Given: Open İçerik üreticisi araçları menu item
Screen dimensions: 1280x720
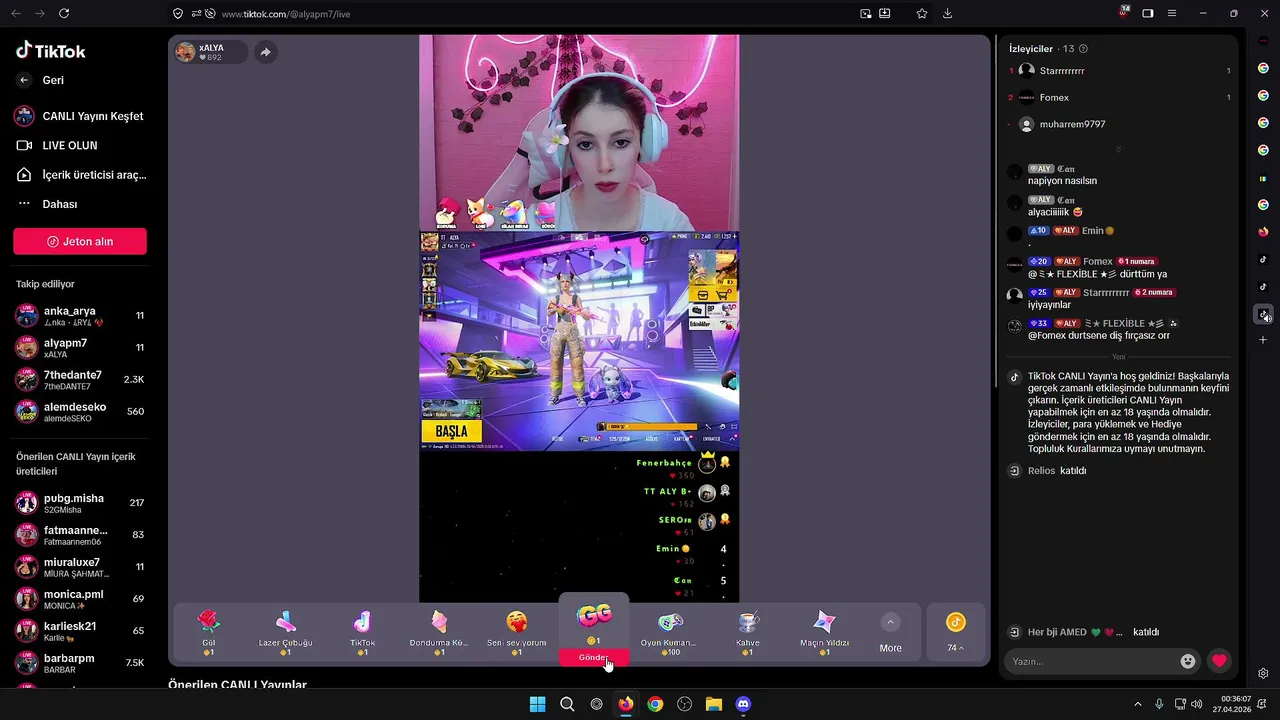Looking at the screenshot, I should pyautogui.click(x=80, y=175).
